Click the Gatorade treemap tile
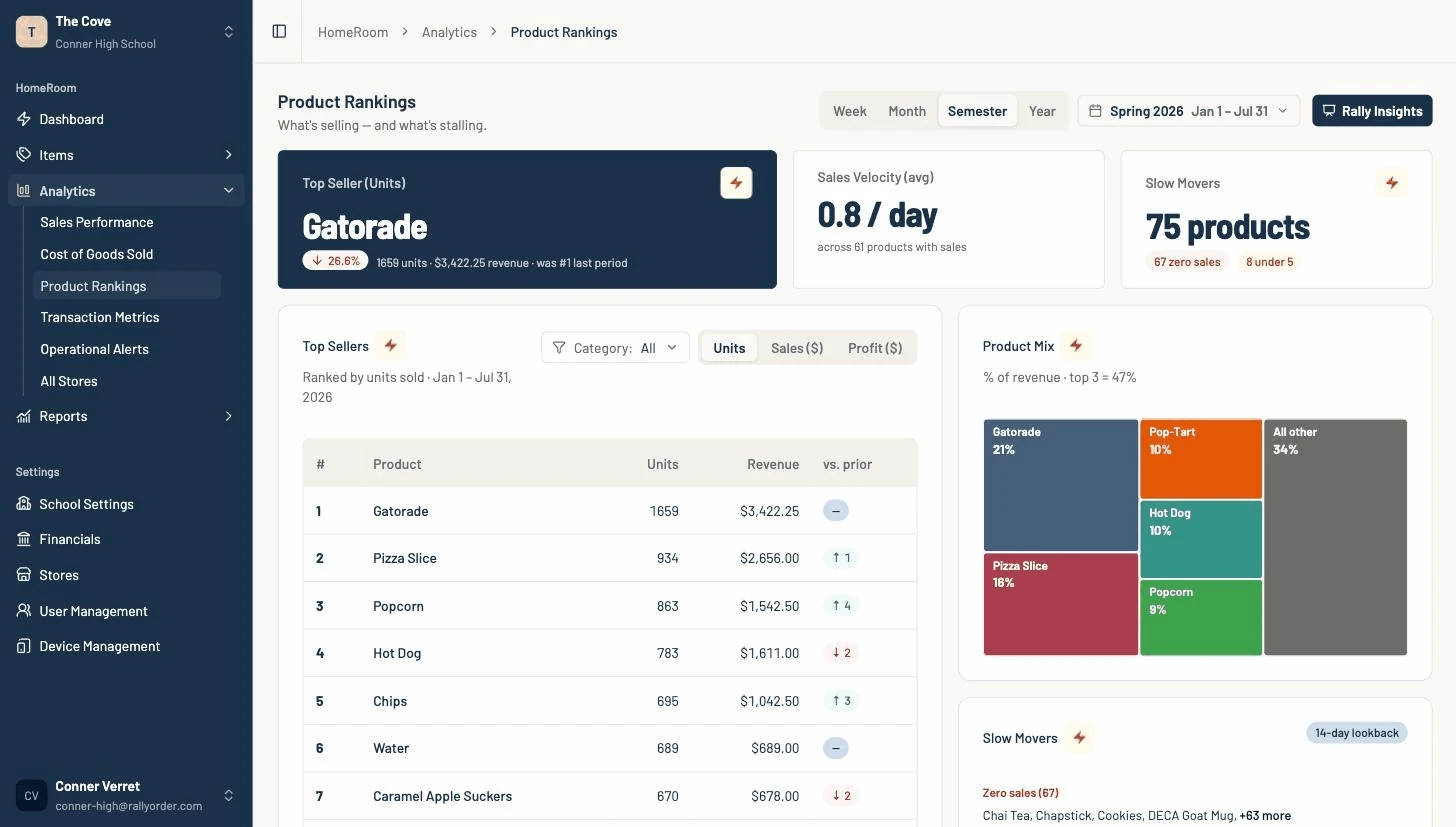The width and height of the screenshot is (1456, 827). coord(1061,485)
